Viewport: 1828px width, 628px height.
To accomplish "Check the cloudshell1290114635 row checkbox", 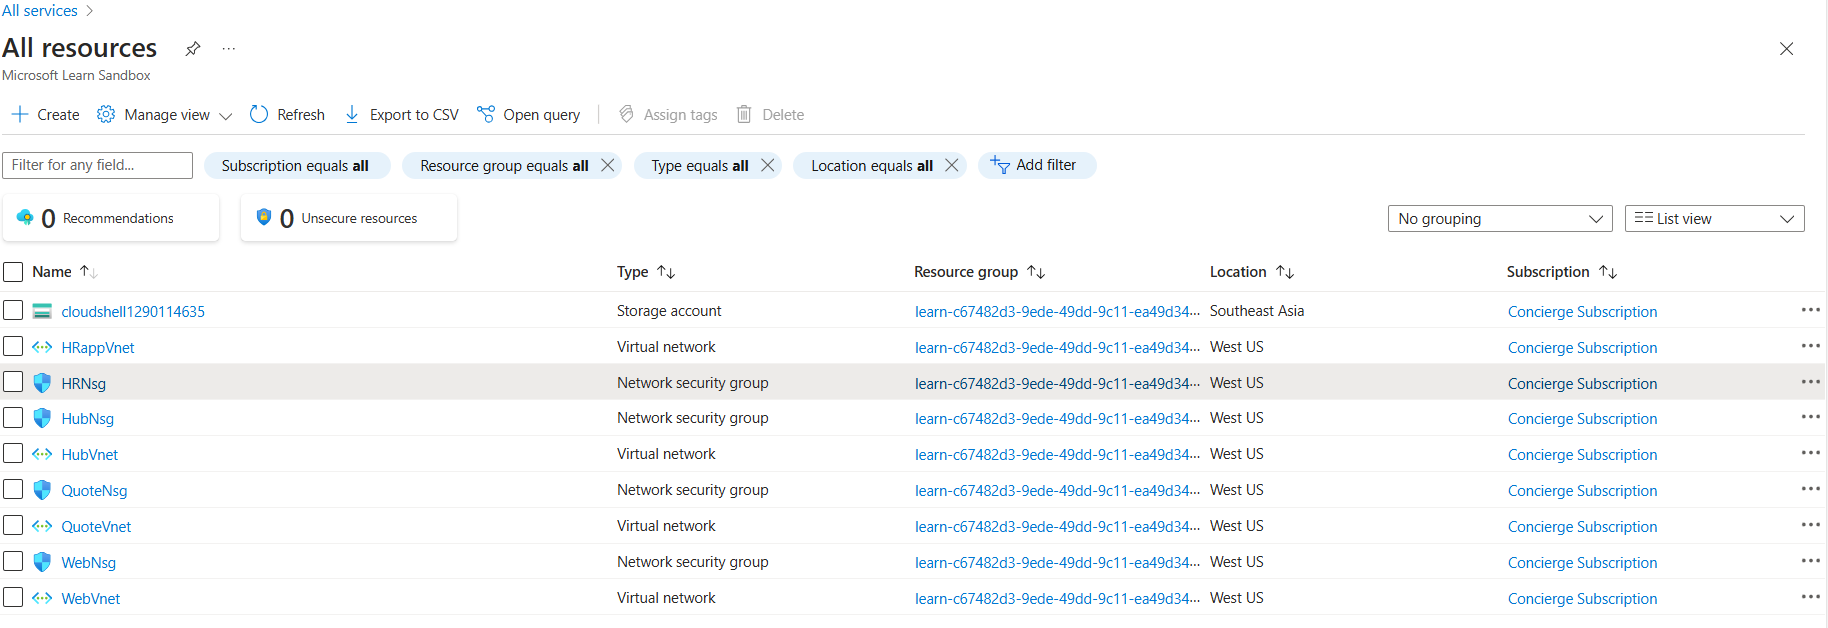I will tap(13, 310).
